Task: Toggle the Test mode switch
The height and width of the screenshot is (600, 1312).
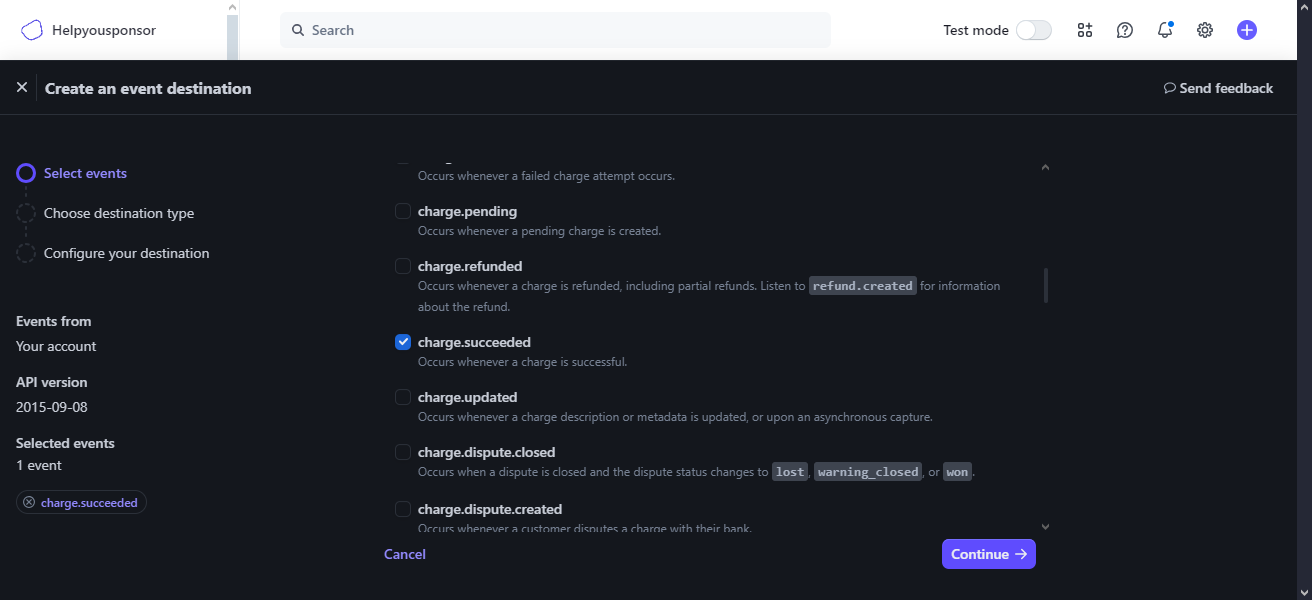Action: point(1034,30)
